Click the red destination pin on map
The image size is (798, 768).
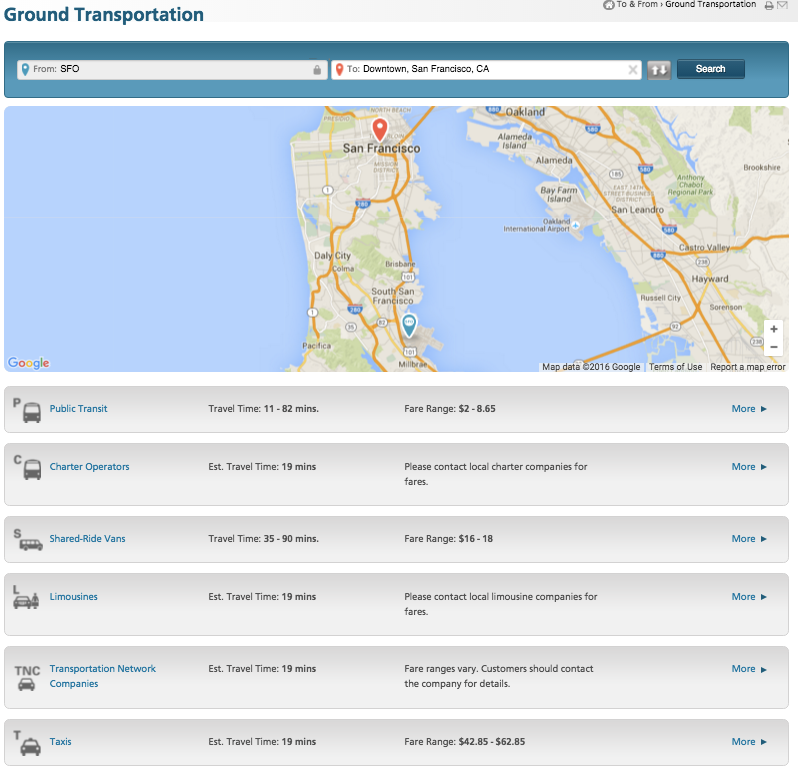coord(380,129)
